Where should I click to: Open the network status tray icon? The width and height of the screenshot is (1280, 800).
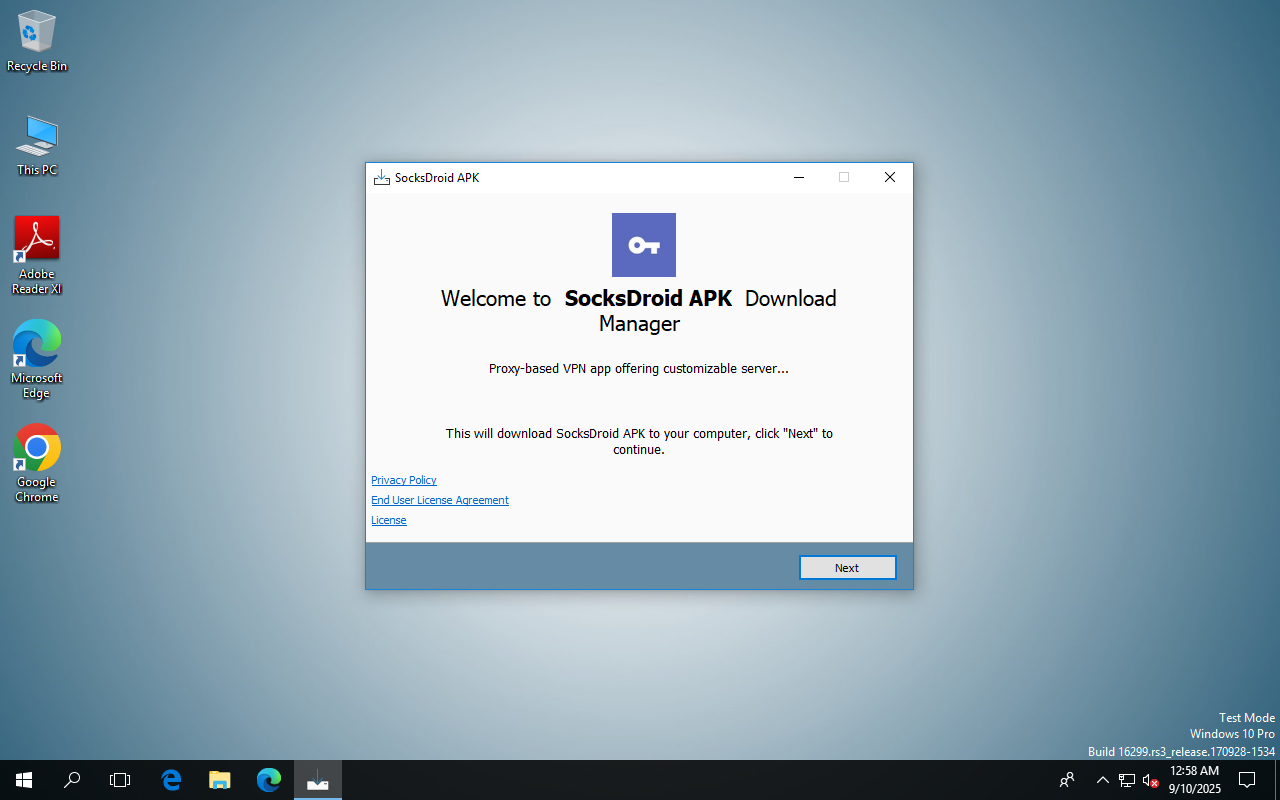pyautogui.click(x=1127, y=780)
